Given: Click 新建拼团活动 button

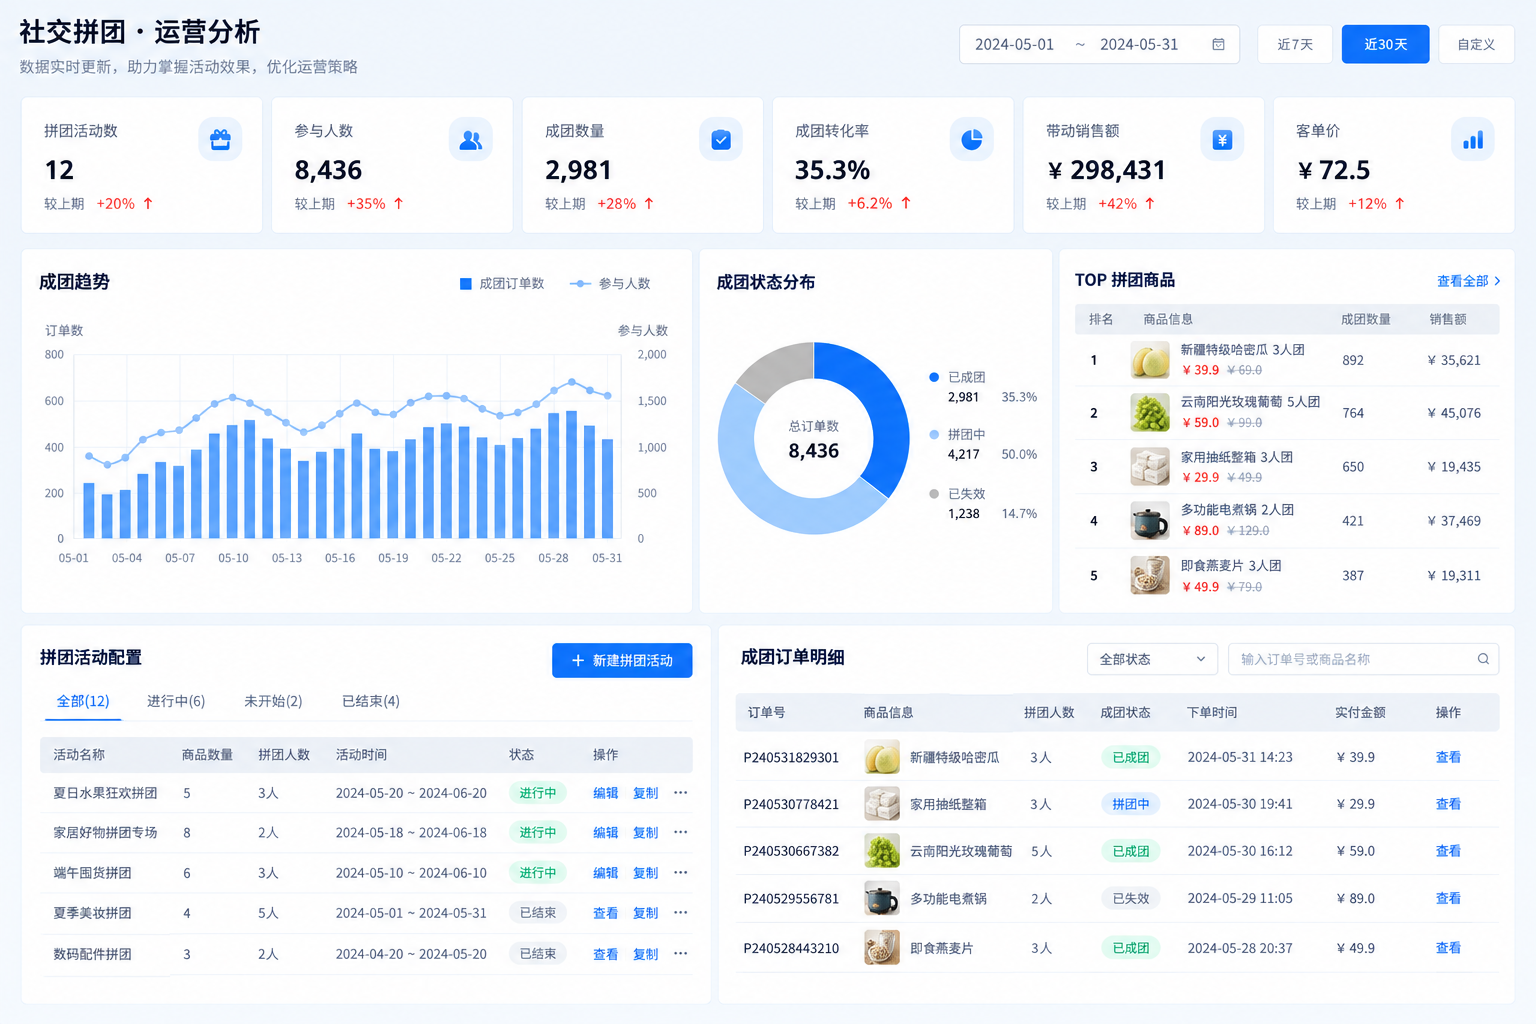Looking at the screenshot, I should [x=622, y=660].
